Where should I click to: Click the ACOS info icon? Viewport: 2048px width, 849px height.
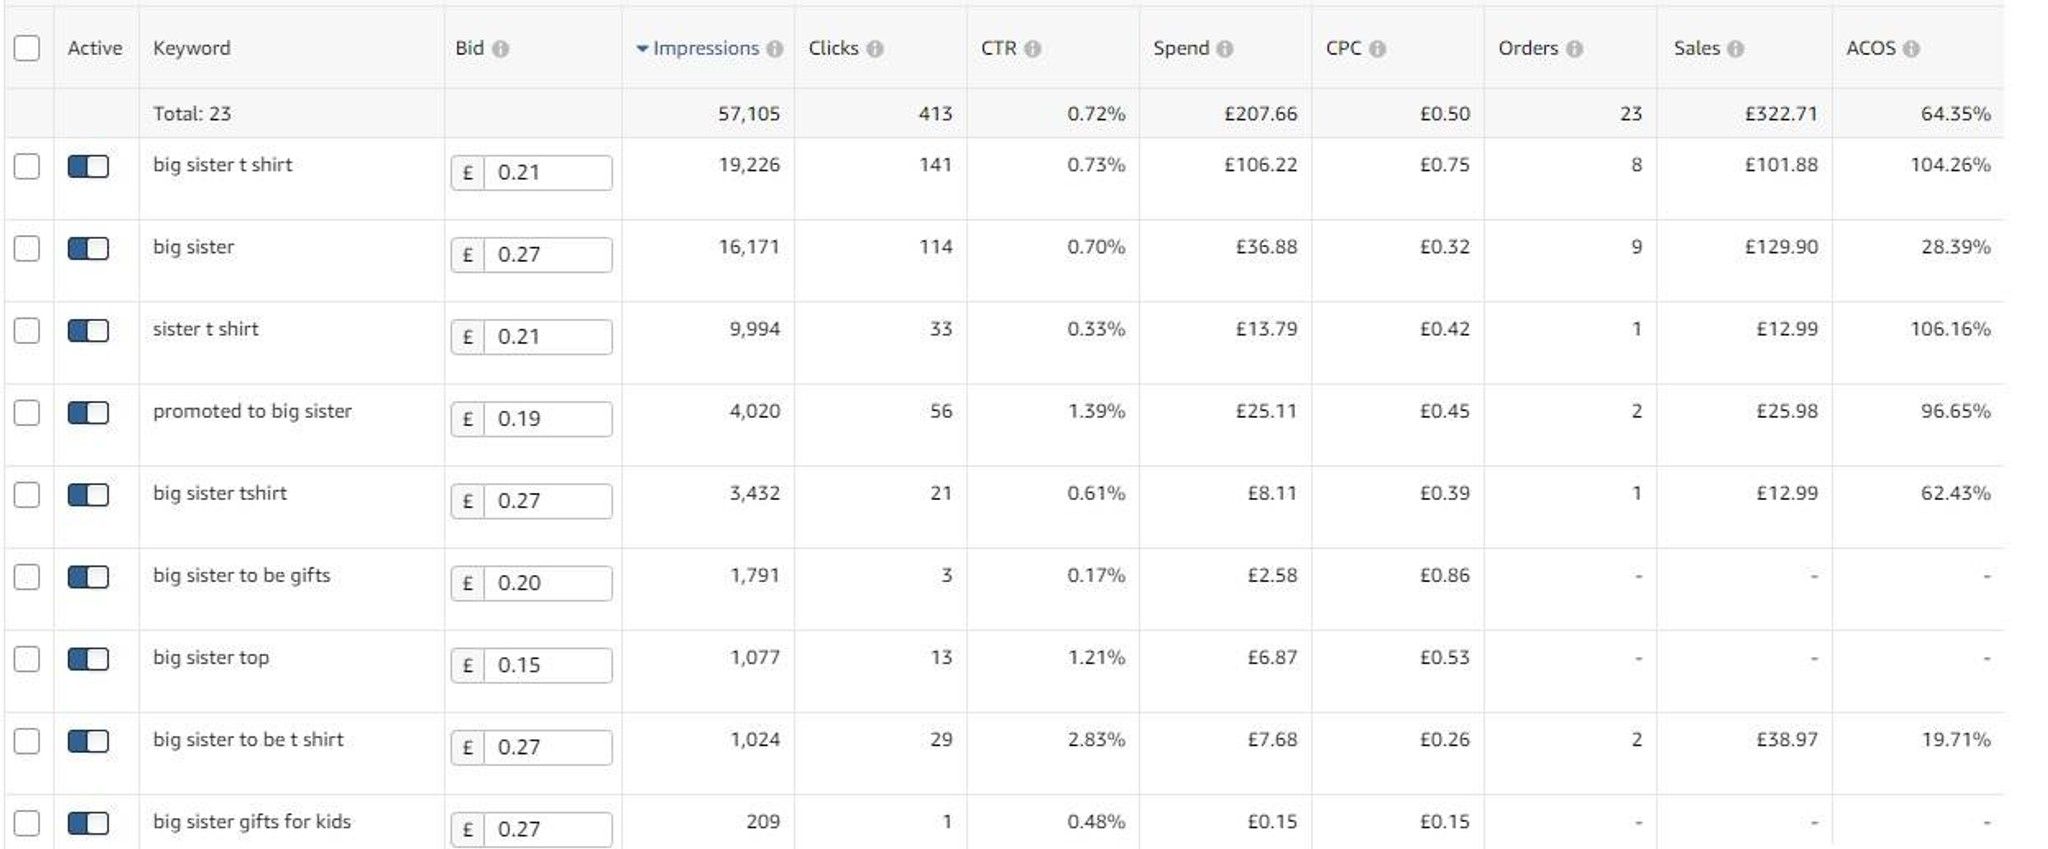(x=1911, y=49)
